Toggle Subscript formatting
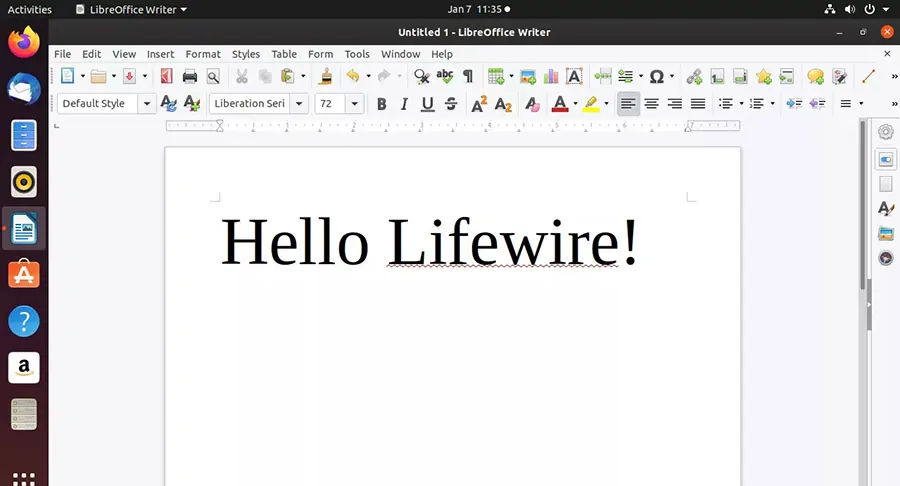Screen dimensions: 900x486 tap(503, 104)
